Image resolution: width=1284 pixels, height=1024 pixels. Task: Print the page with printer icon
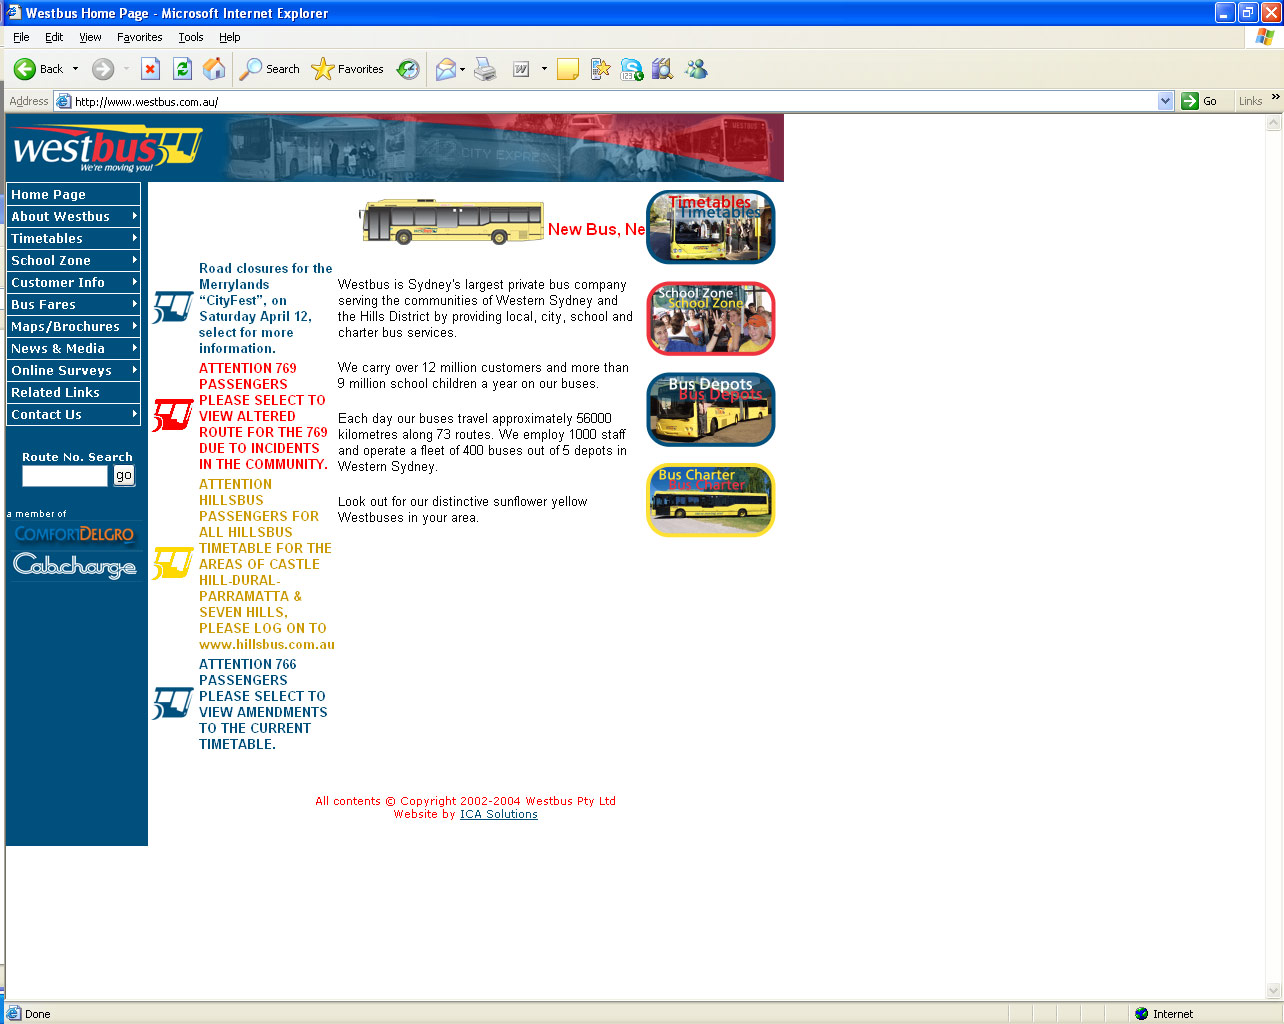point(485,69)
